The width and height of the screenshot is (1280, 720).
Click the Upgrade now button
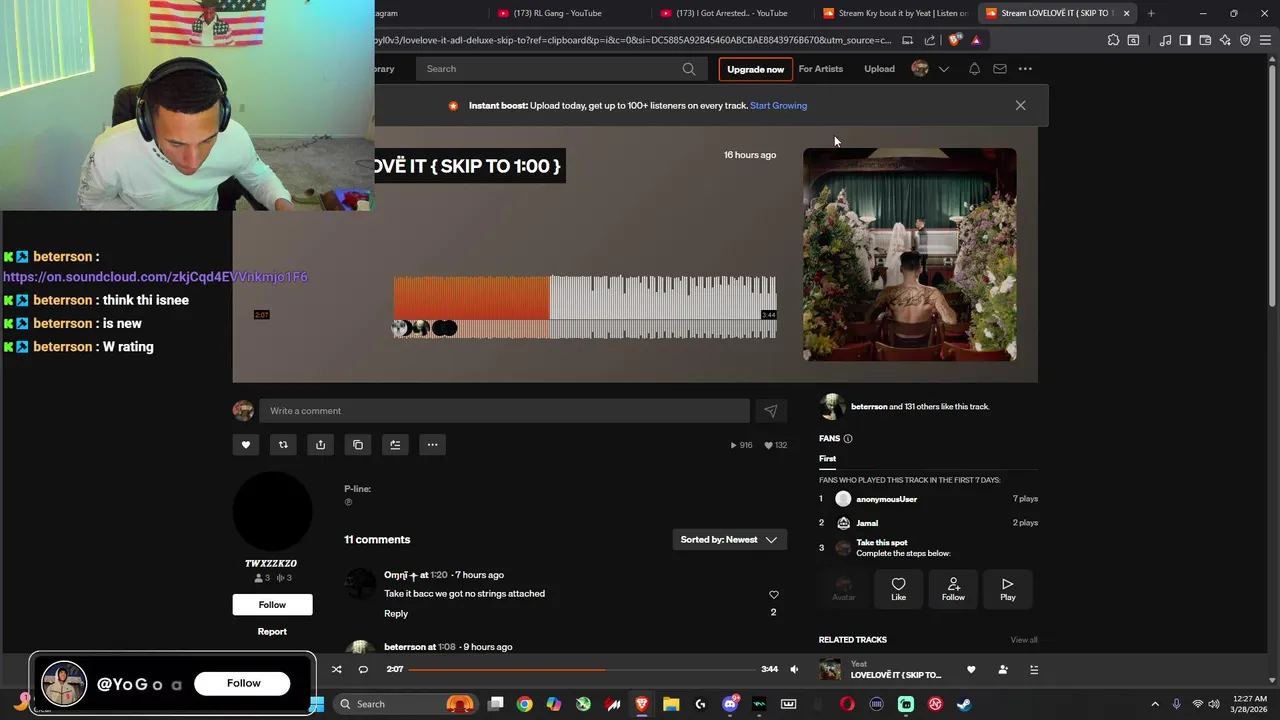point(755,69)
